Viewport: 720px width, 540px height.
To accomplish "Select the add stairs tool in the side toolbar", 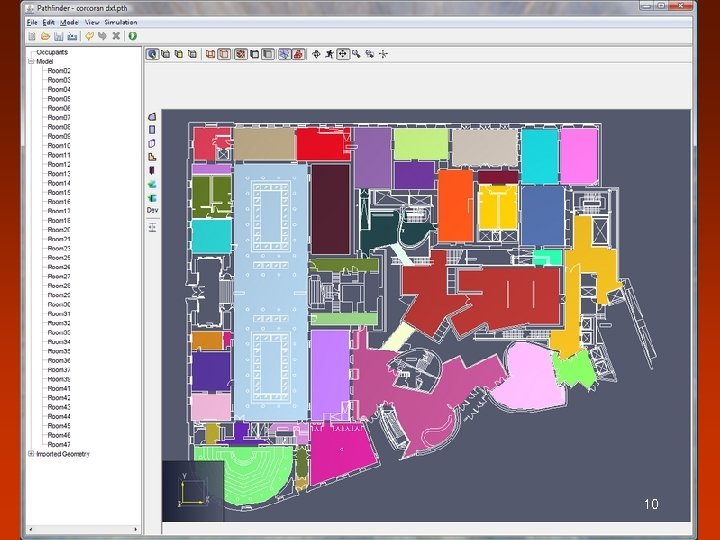I will [152, 156].
